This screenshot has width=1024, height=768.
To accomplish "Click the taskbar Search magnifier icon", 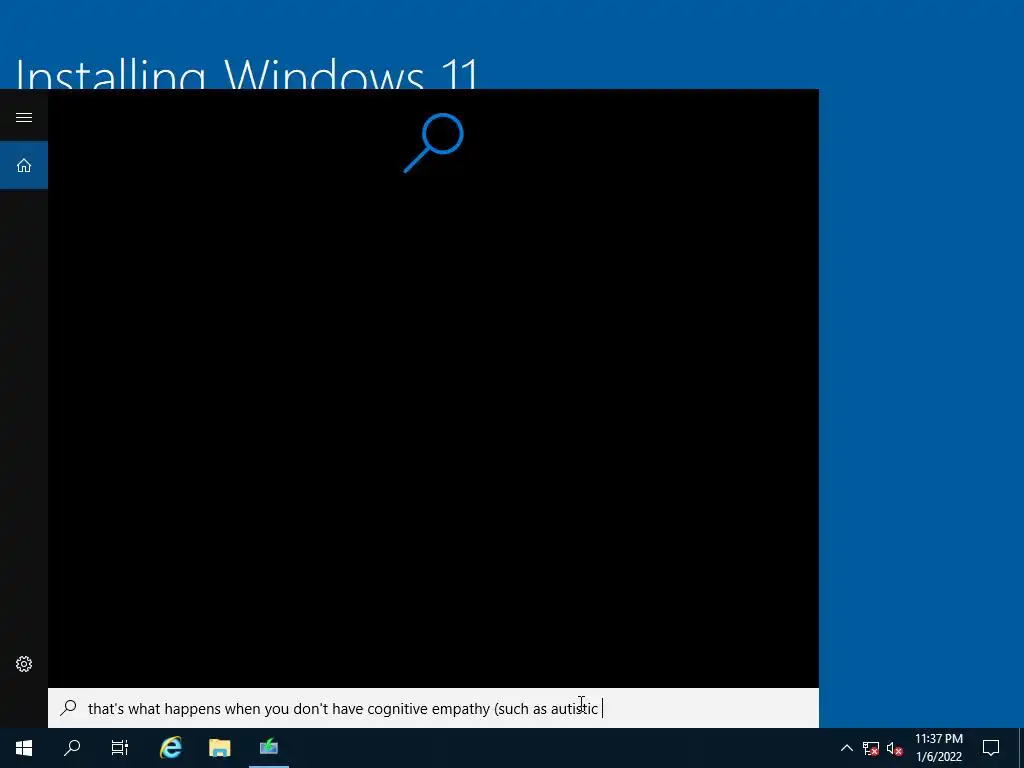I will click(x=72, y=748).
